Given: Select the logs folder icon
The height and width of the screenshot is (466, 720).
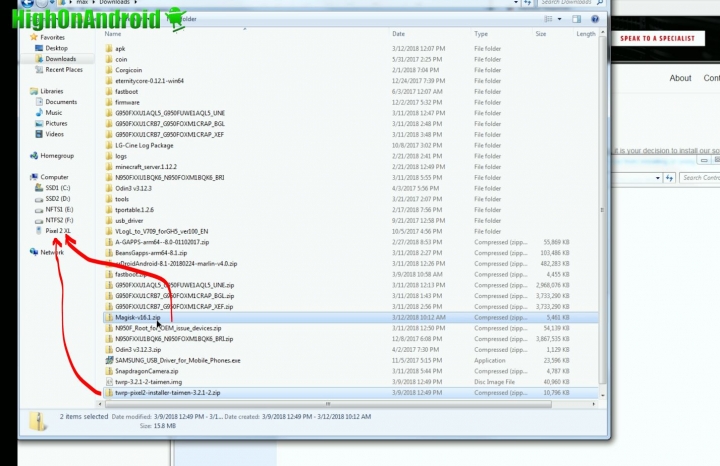Looking at the screenshot, I should (x=109, y=156).
